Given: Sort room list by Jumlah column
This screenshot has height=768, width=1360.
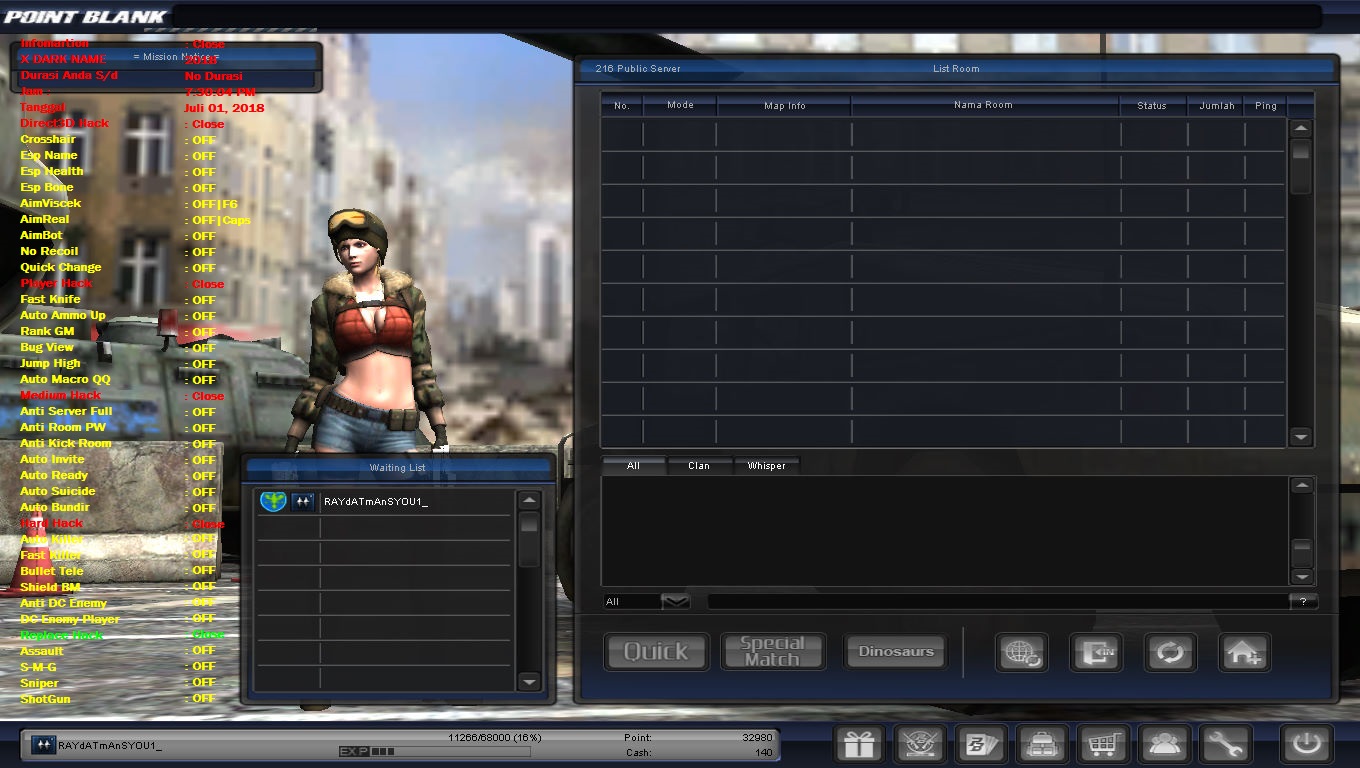Looking at the screenshot, I should click(1216, 105).
